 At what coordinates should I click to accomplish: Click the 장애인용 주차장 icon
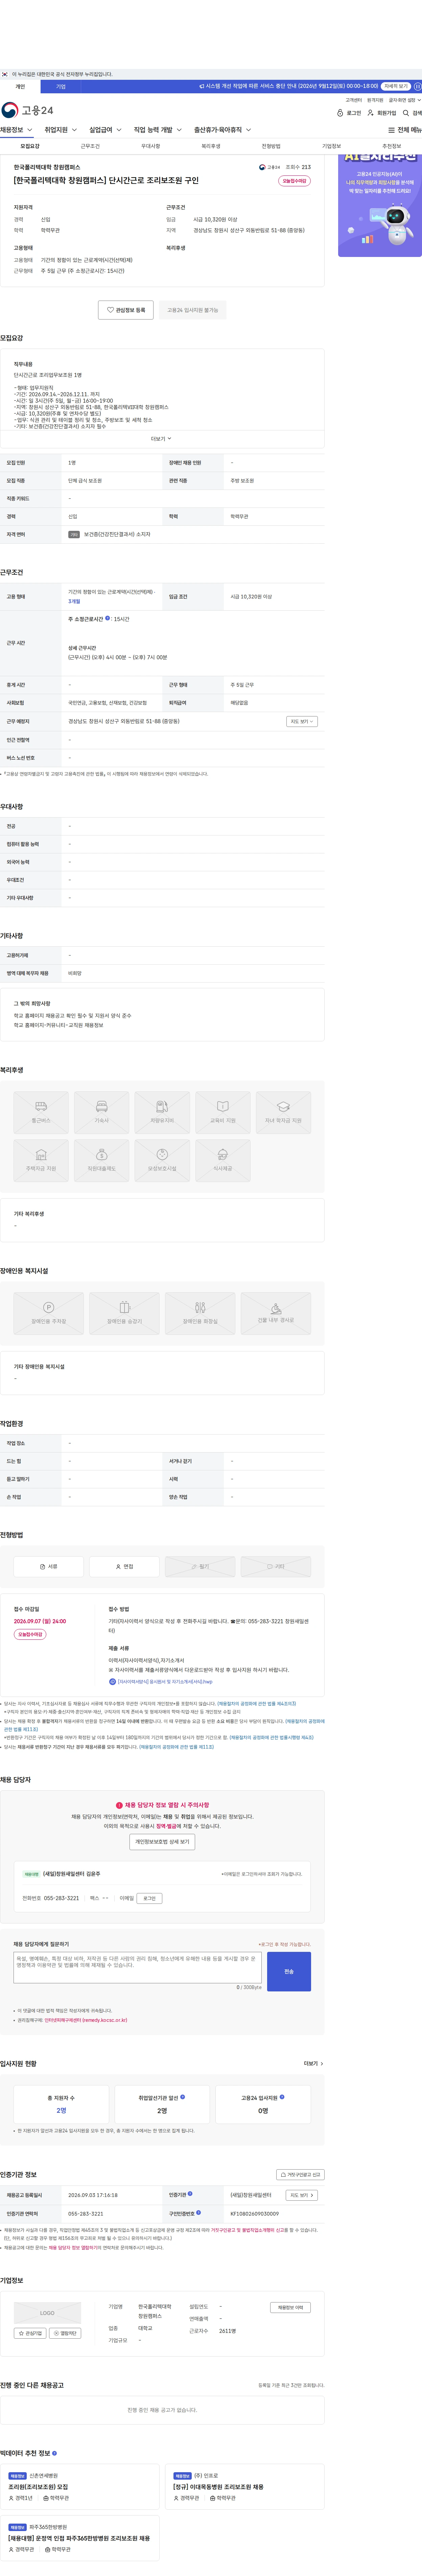[x=48, y=1313]
